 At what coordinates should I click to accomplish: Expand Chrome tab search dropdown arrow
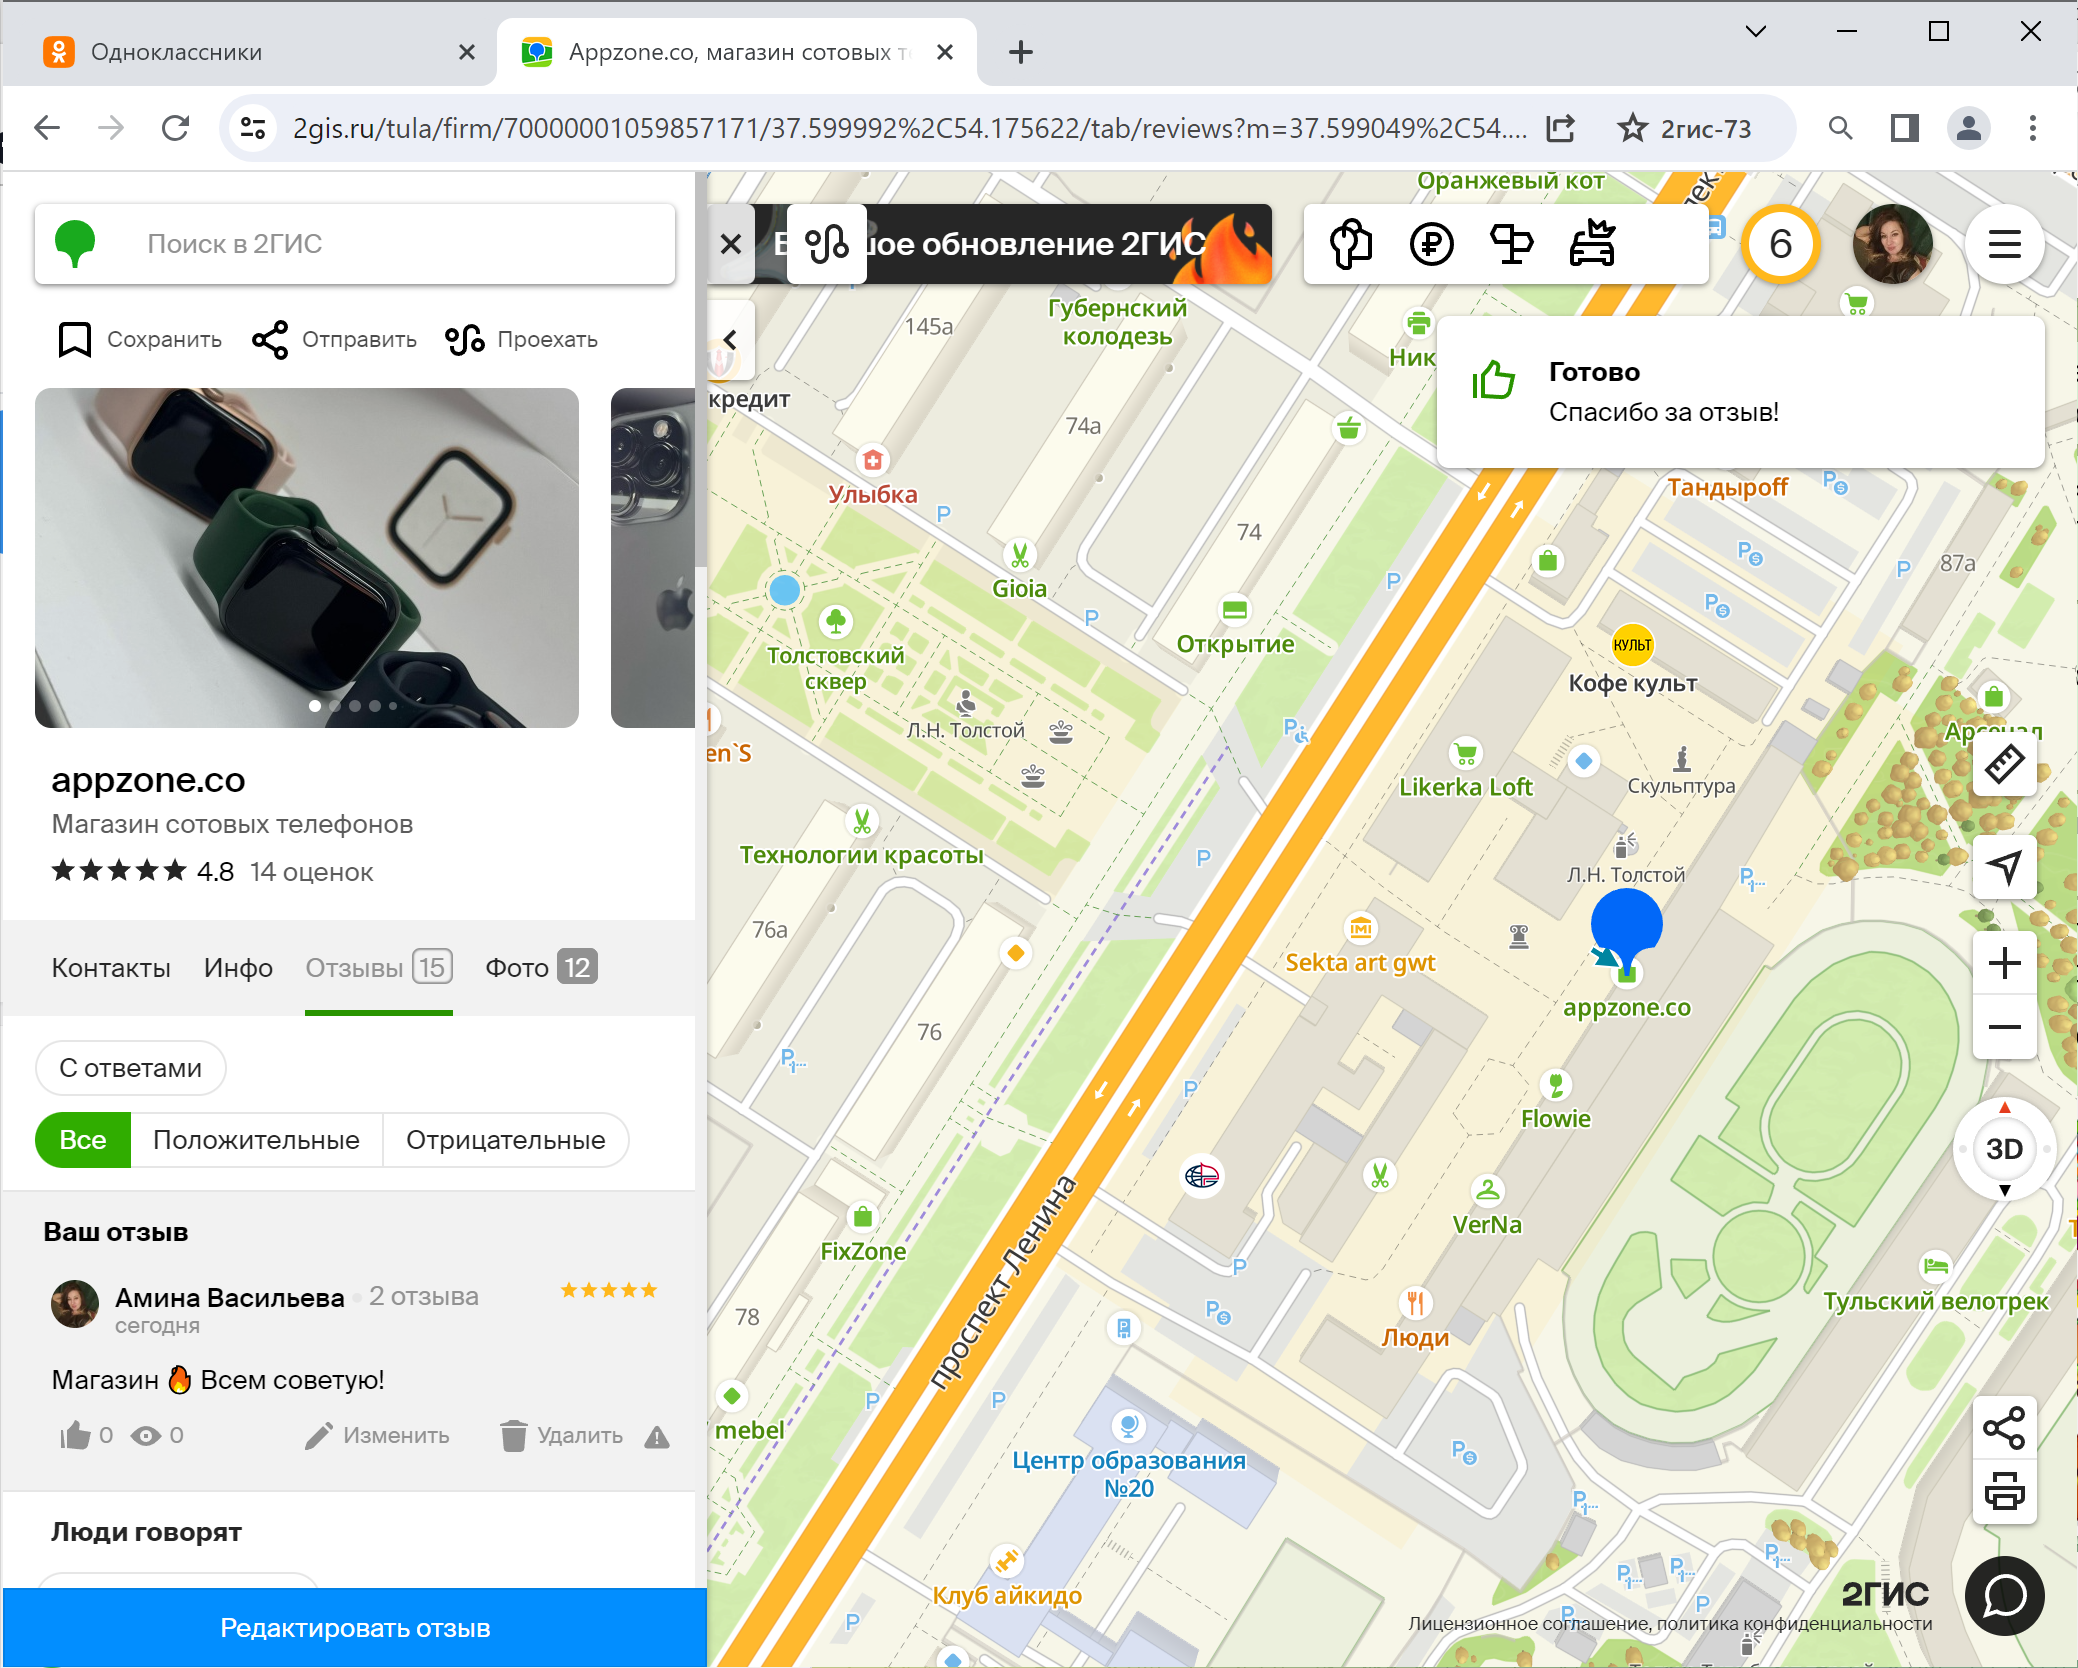(x=1755, y=32)
